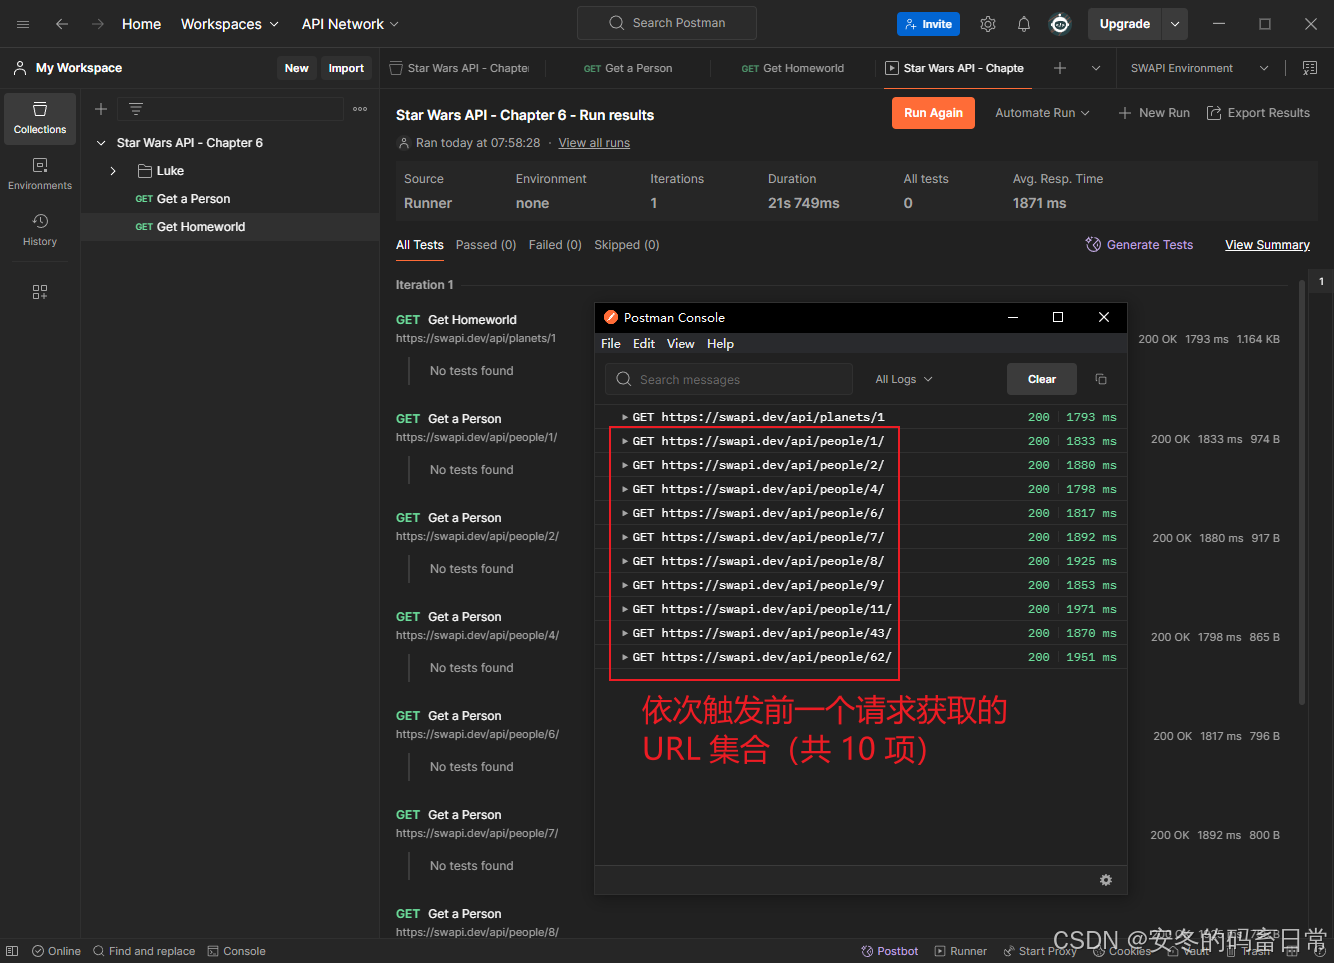Focus the Search Postman field

[667, 23]
